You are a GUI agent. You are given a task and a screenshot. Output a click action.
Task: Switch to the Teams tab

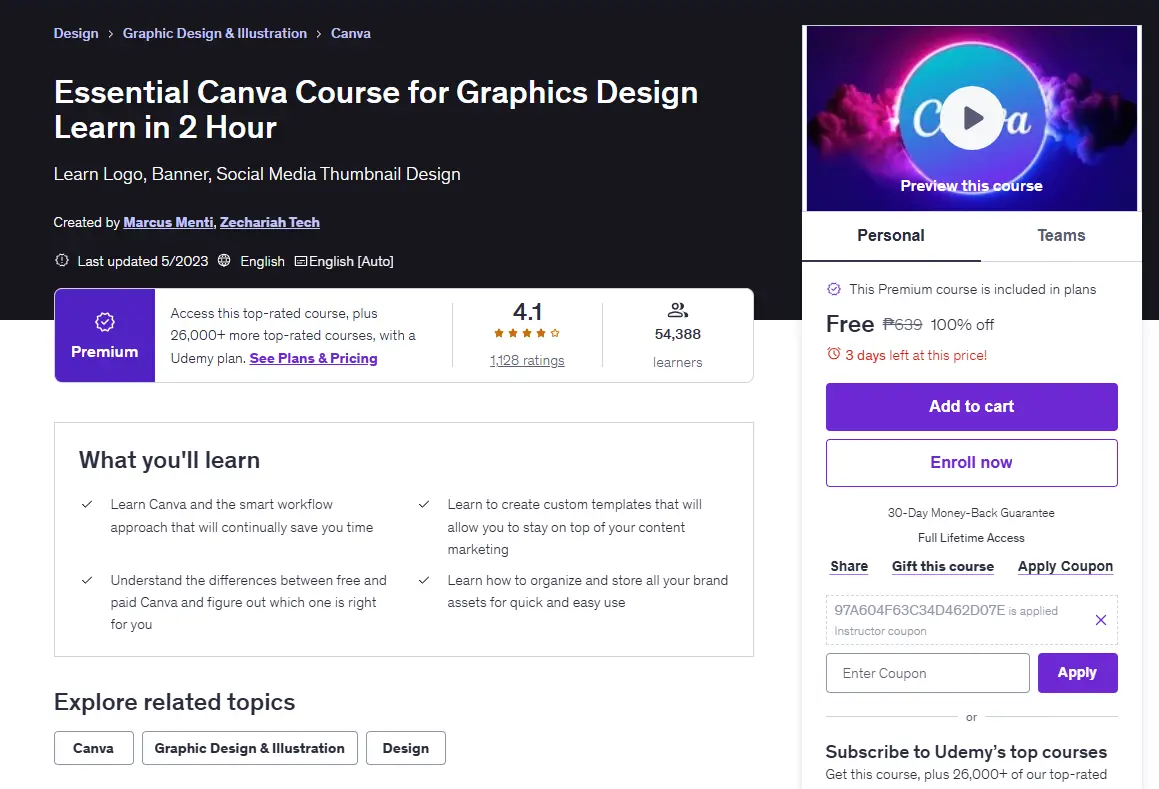tap(1061, 236)
